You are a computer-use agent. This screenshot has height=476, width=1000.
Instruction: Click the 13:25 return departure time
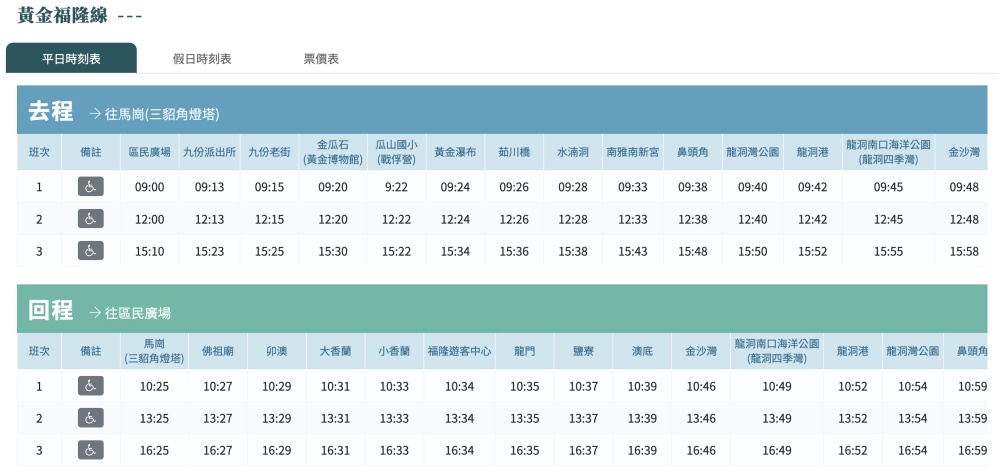click(154, 419)
